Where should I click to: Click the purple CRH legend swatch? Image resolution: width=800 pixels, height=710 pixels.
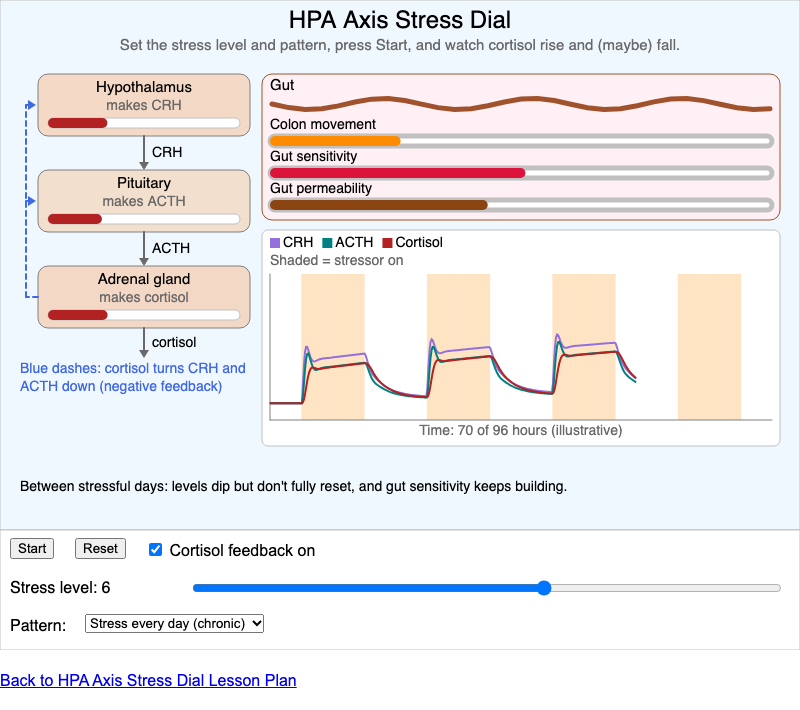click(275, 243)
